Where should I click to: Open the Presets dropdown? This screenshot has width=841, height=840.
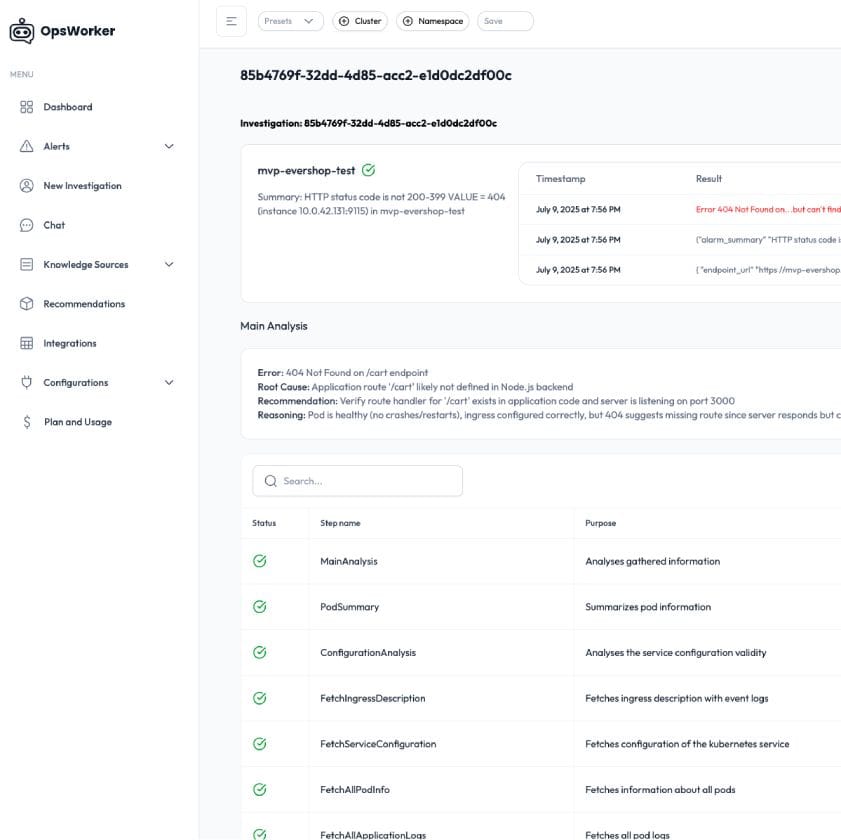coord(290,21)
